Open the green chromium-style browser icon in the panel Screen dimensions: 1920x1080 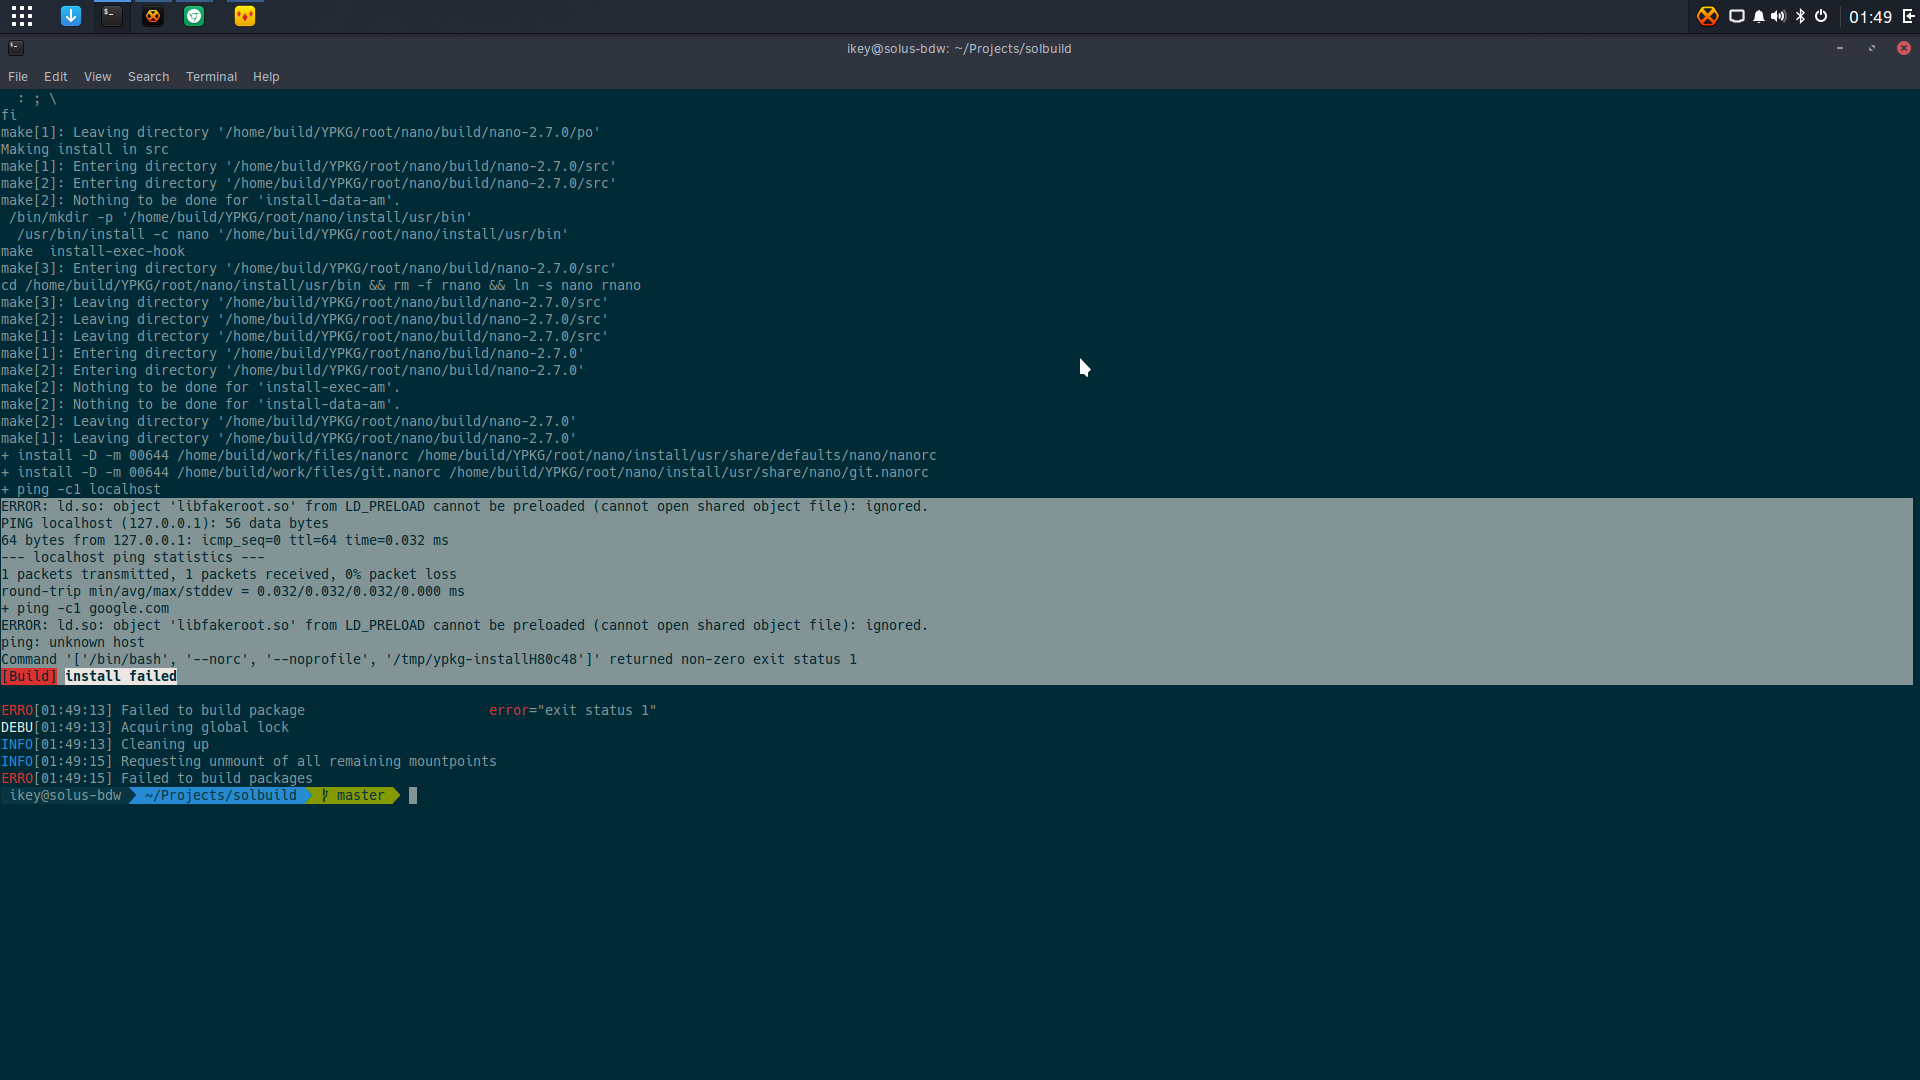tap(194, 16)
